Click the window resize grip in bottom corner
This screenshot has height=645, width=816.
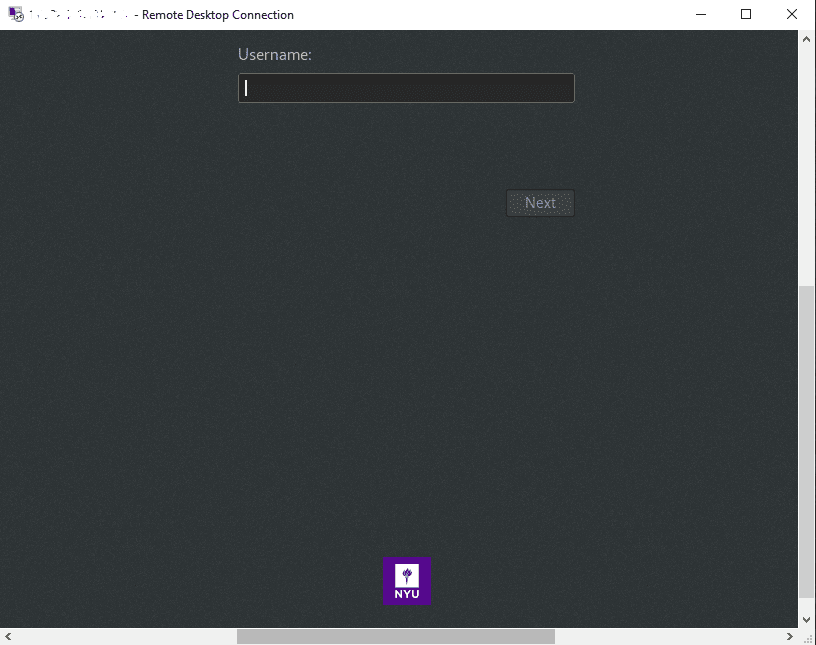[x=807, y=637]
